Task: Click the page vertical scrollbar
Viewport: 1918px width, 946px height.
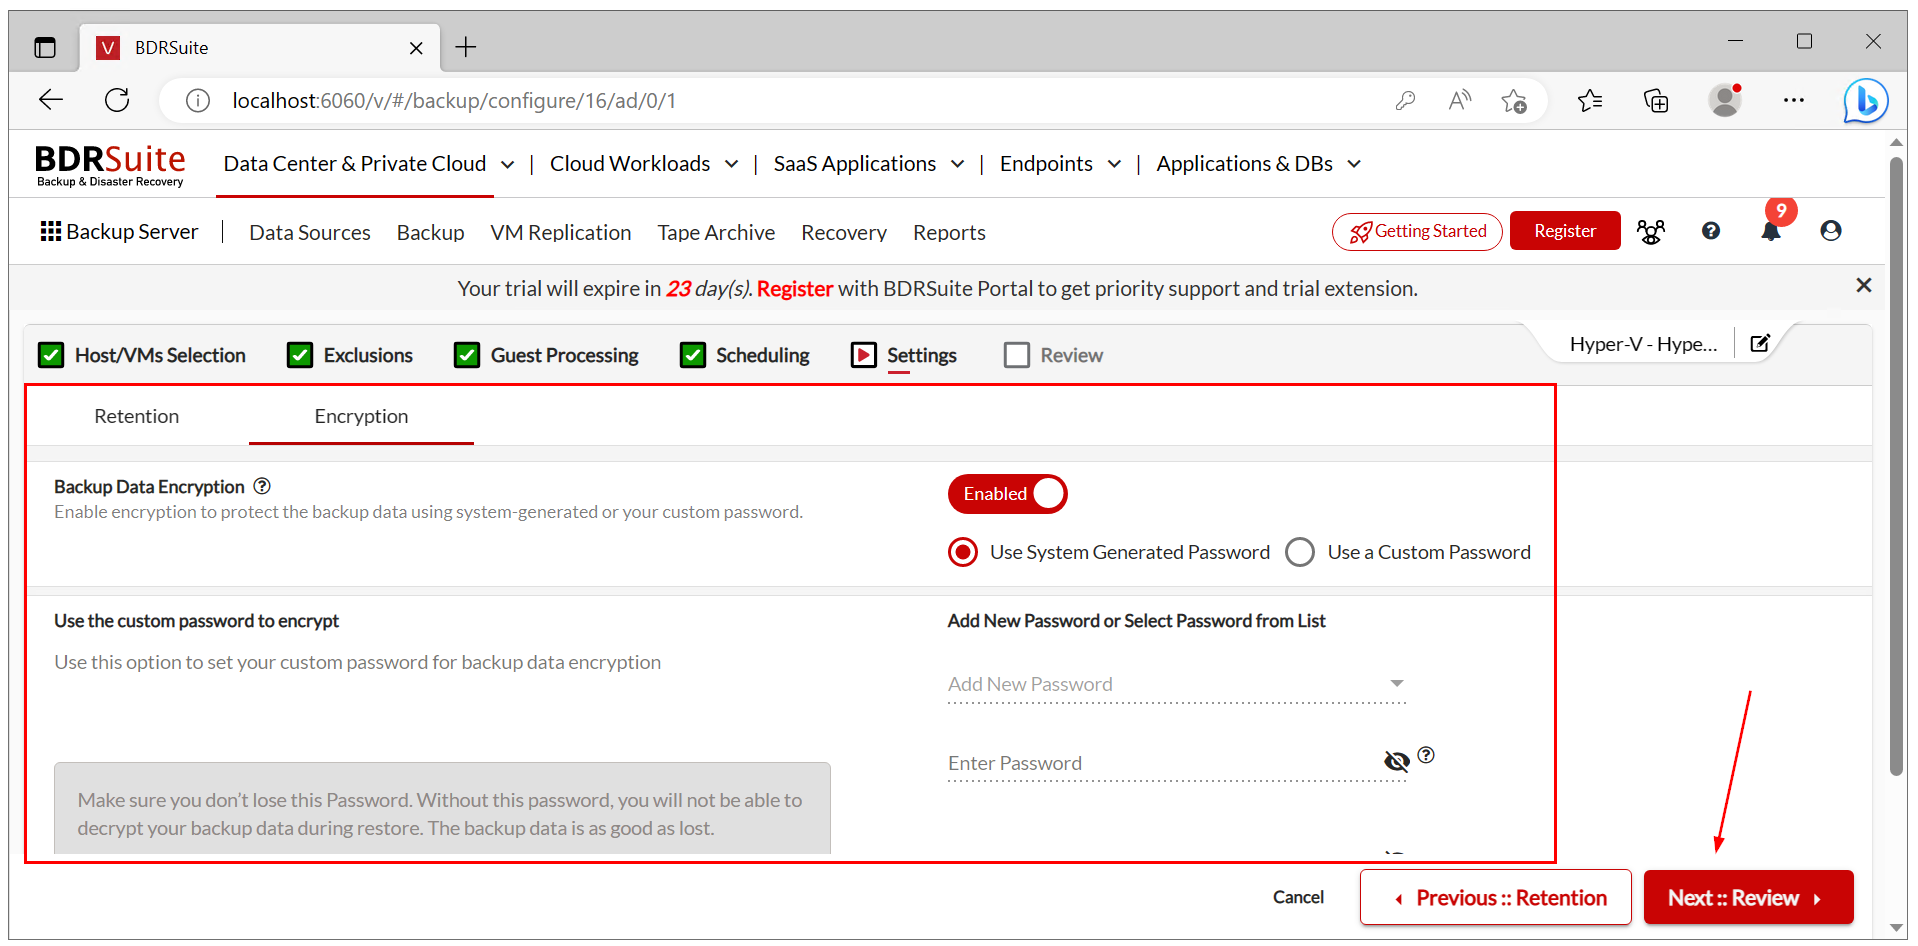Action: click(1896, 466)
